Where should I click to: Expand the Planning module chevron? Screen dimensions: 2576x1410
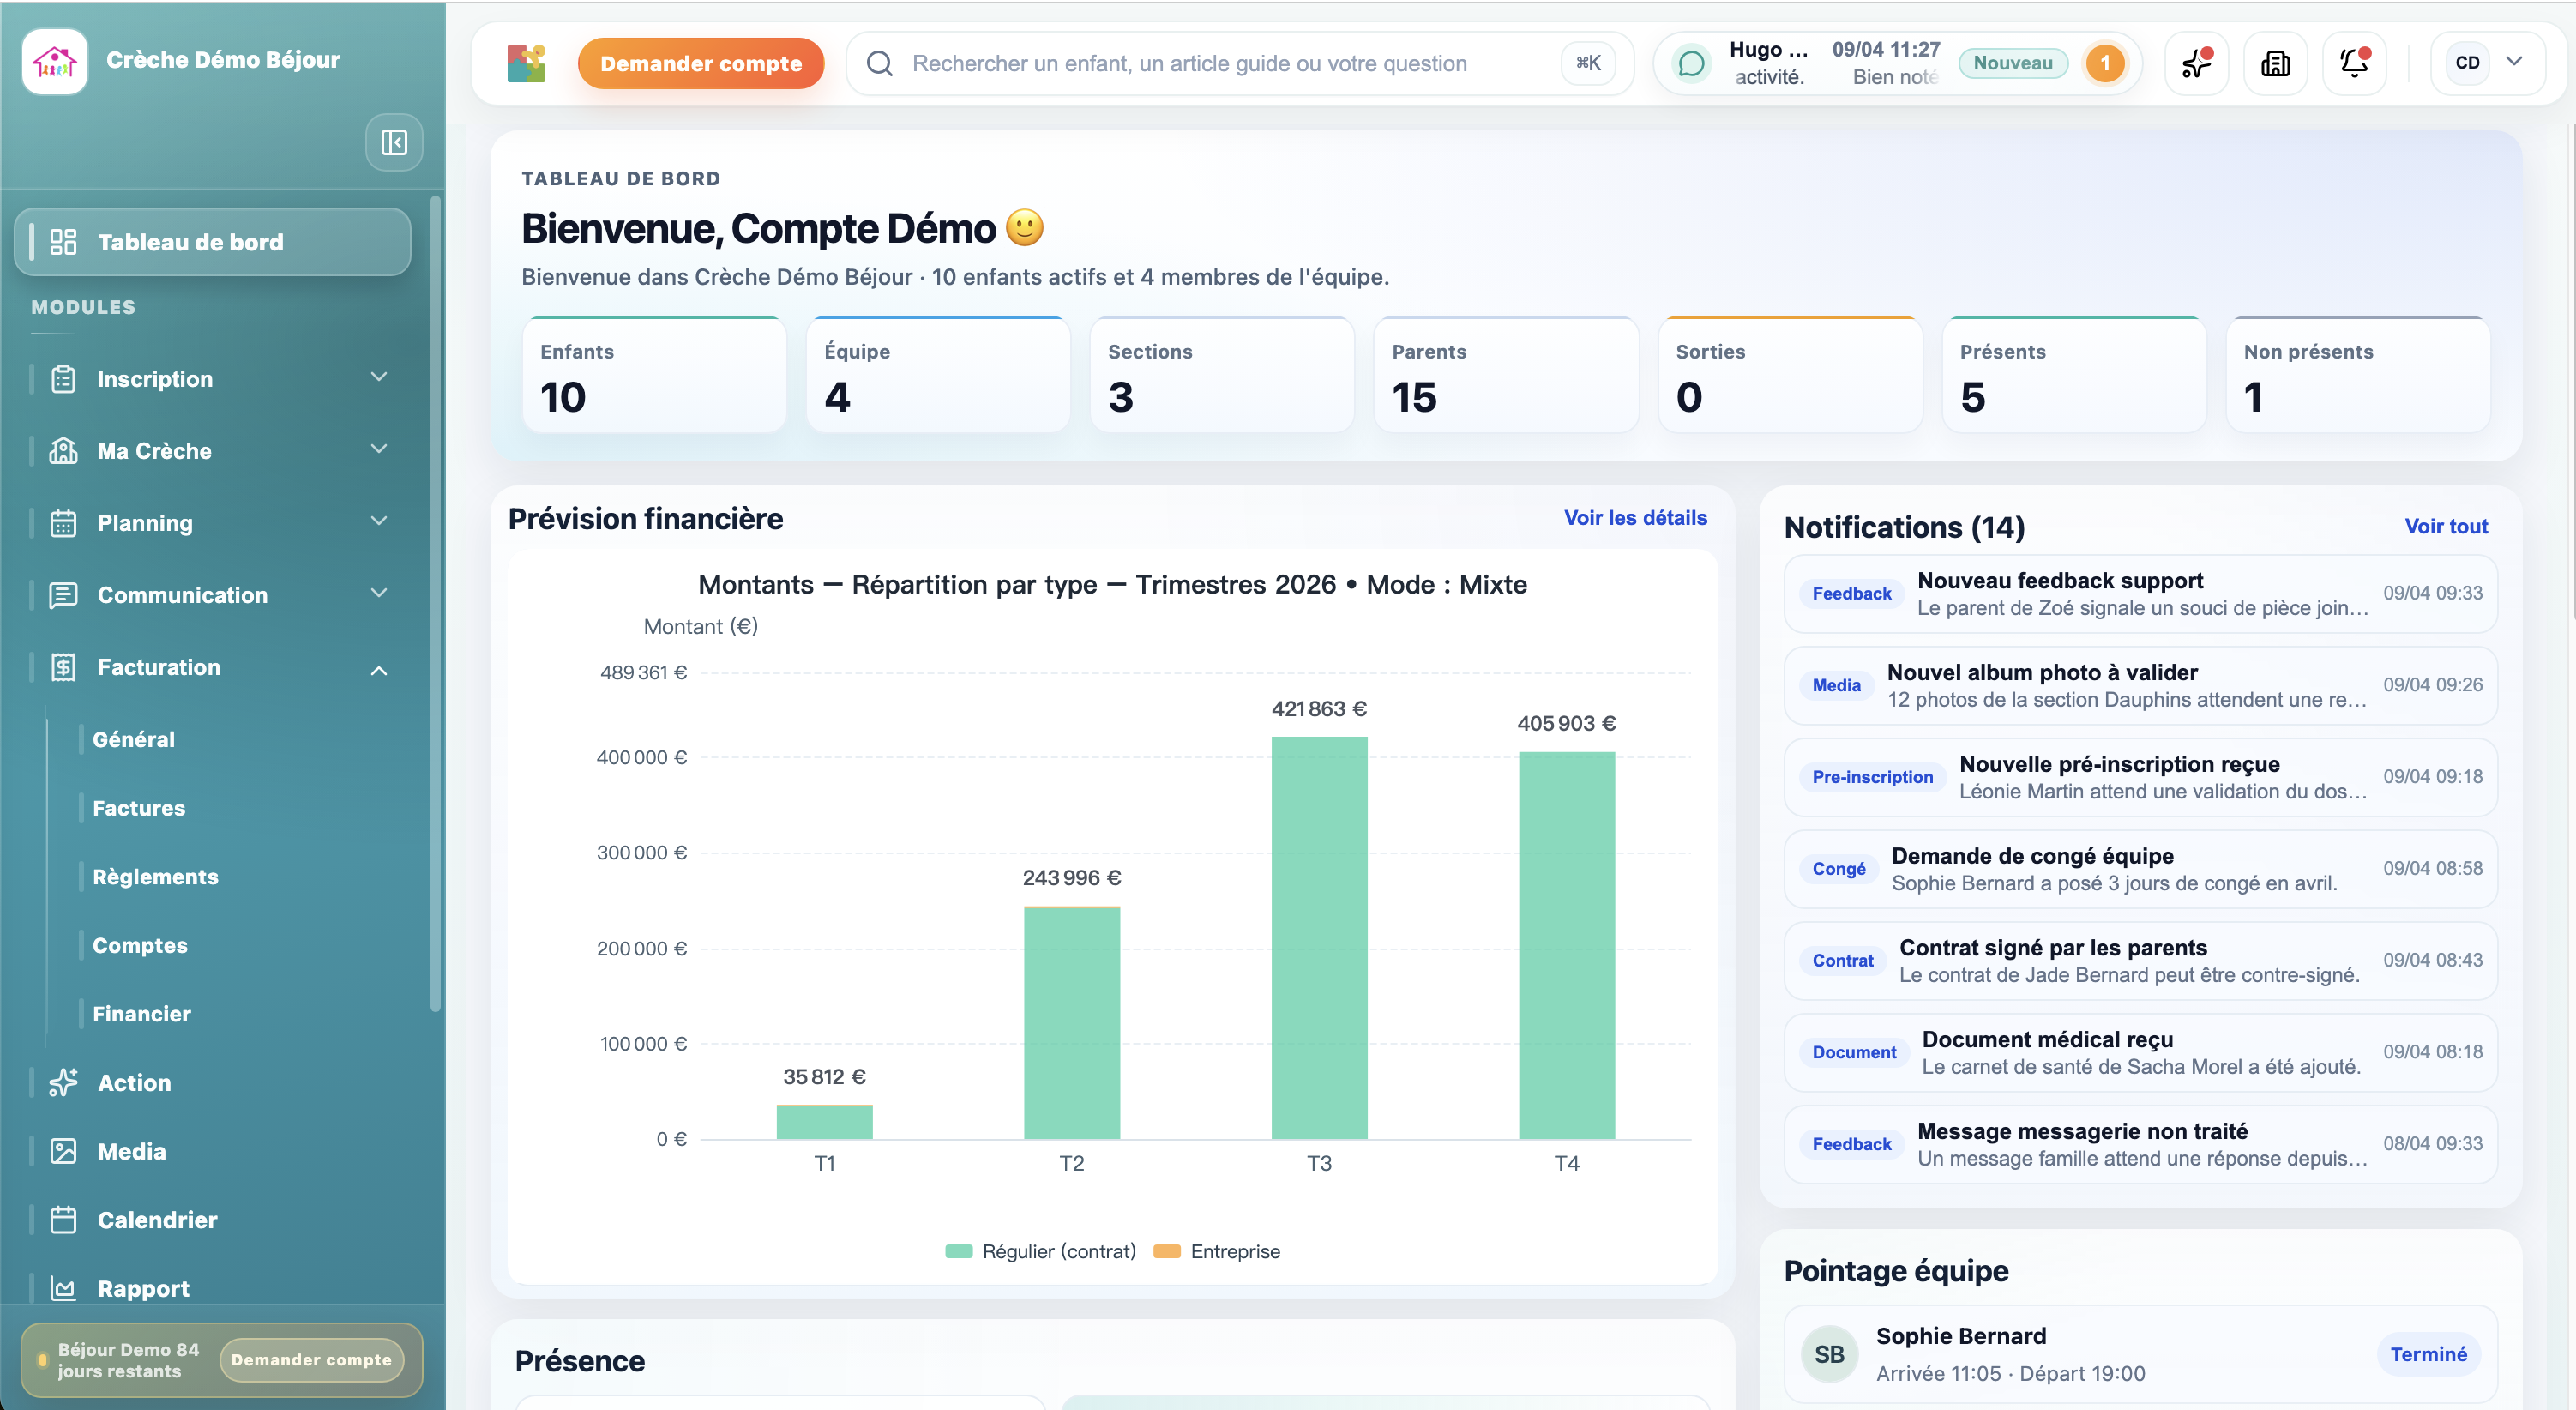(x=378, y=521)
